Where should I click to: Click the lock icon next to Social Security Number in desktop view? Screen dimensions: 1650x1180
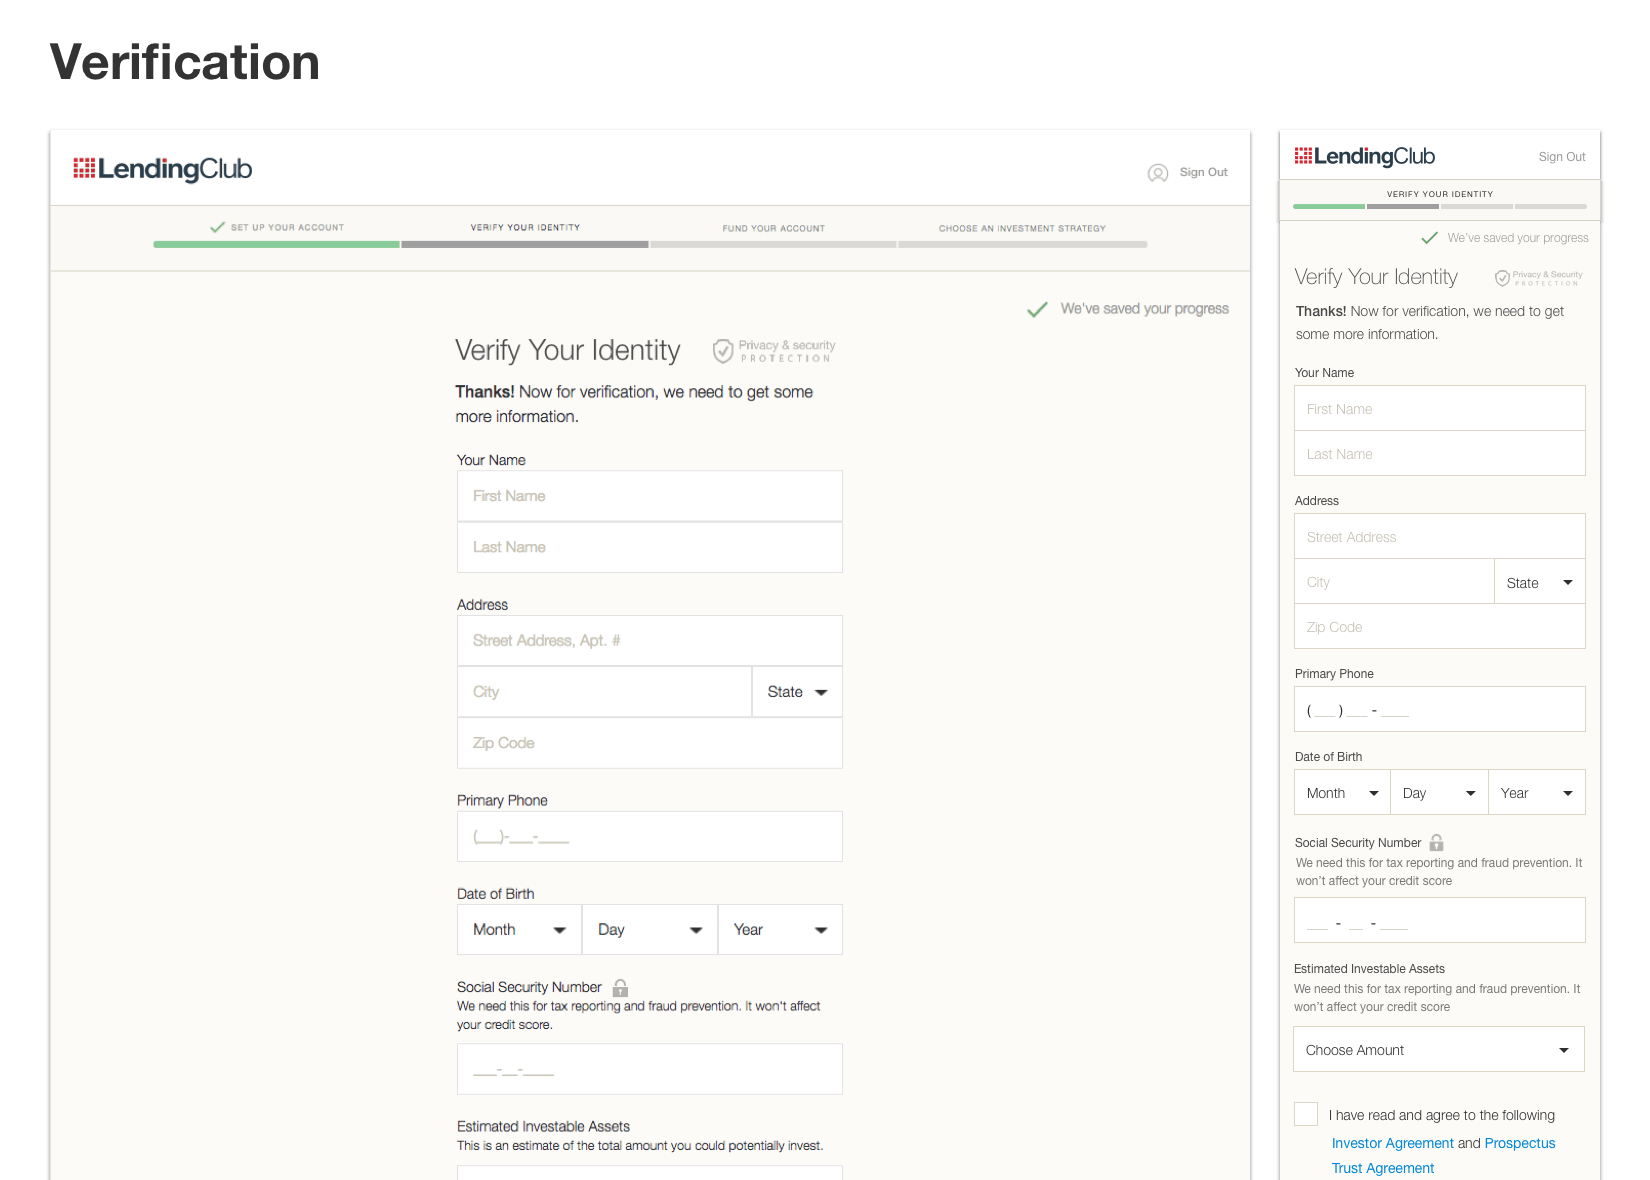(x=620, y=988)
